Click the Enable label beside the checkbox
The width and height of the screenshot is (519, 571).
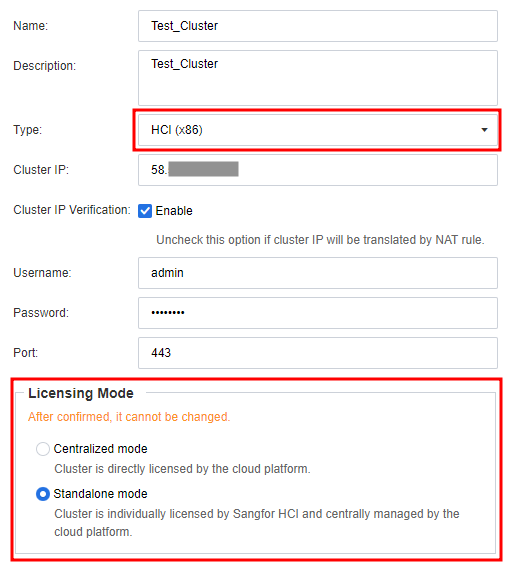pos(174,210)
